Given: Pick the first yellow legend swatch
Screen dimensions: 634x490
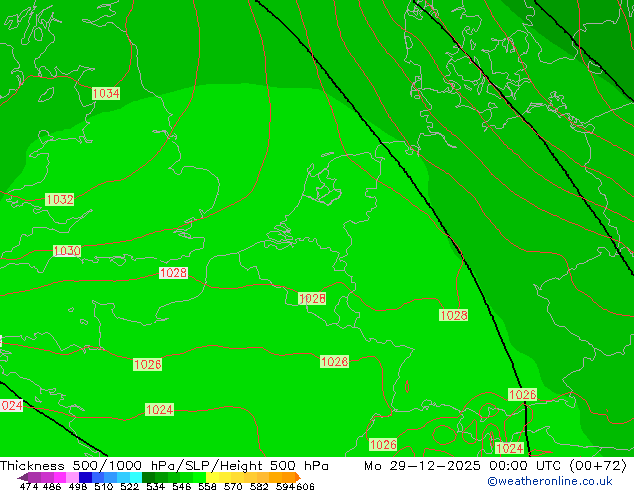Looking at the screenshot, I should tap(212, 477).
